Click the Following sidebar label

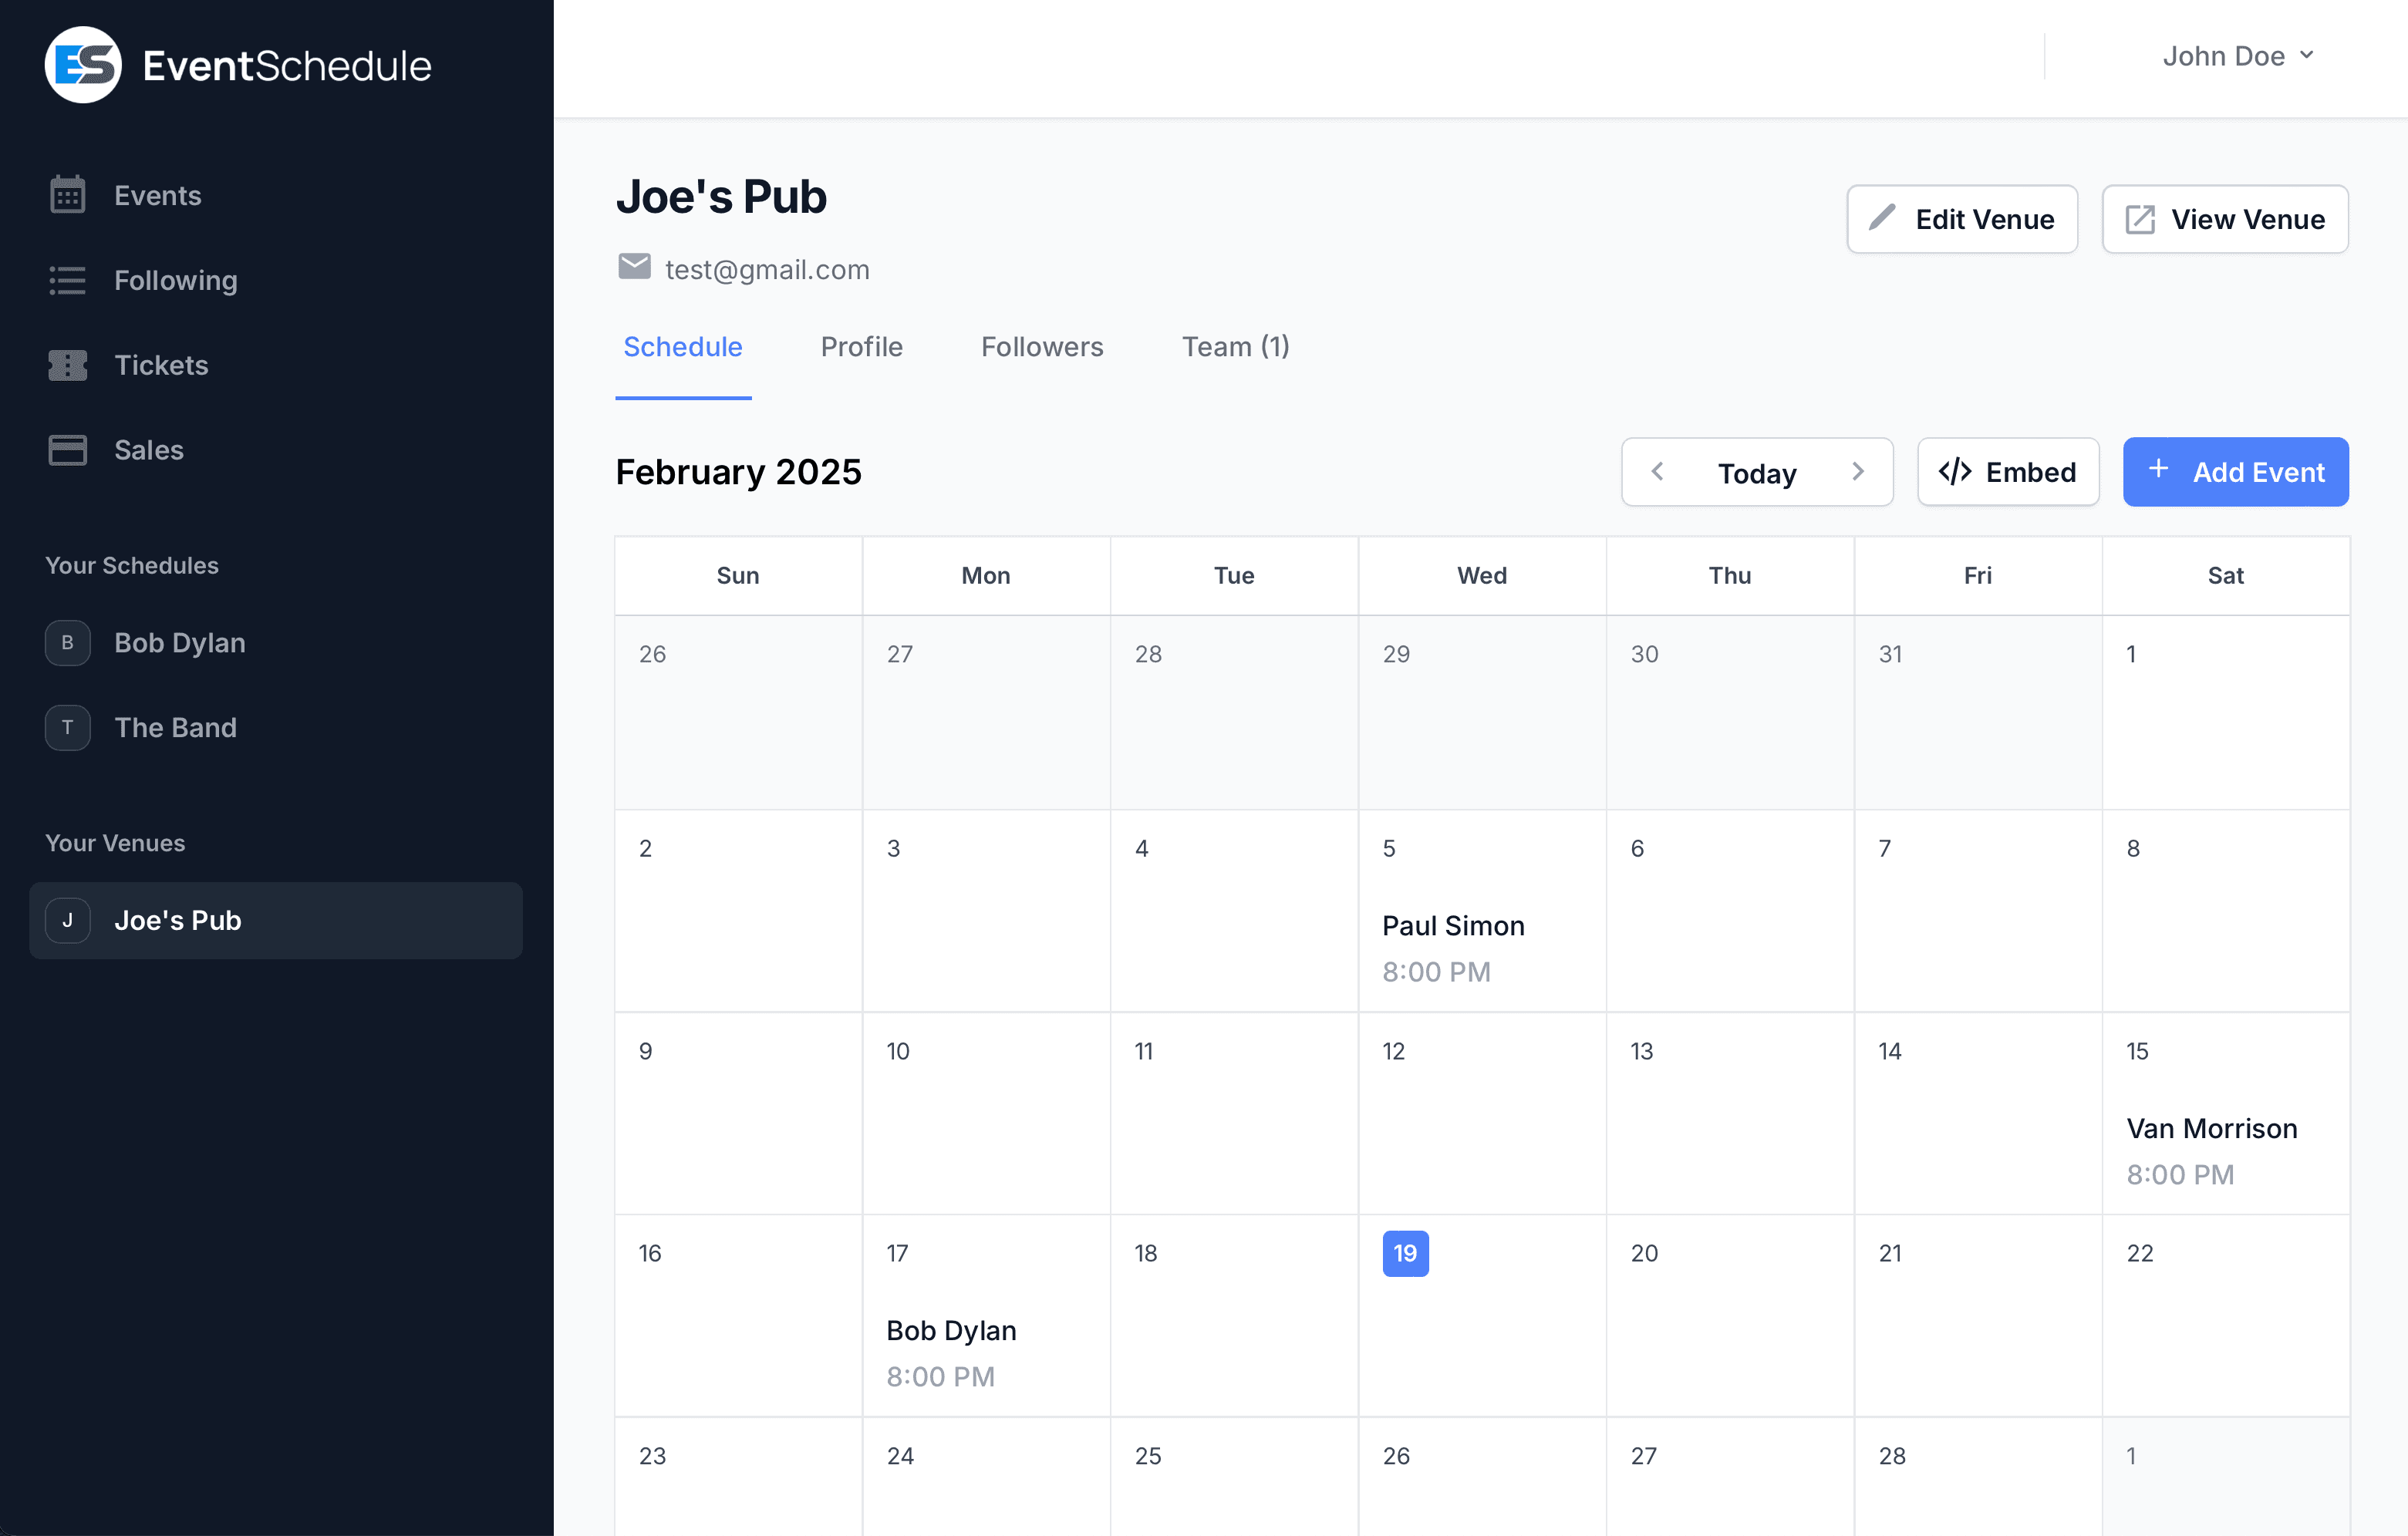click(x=176, y=280)
